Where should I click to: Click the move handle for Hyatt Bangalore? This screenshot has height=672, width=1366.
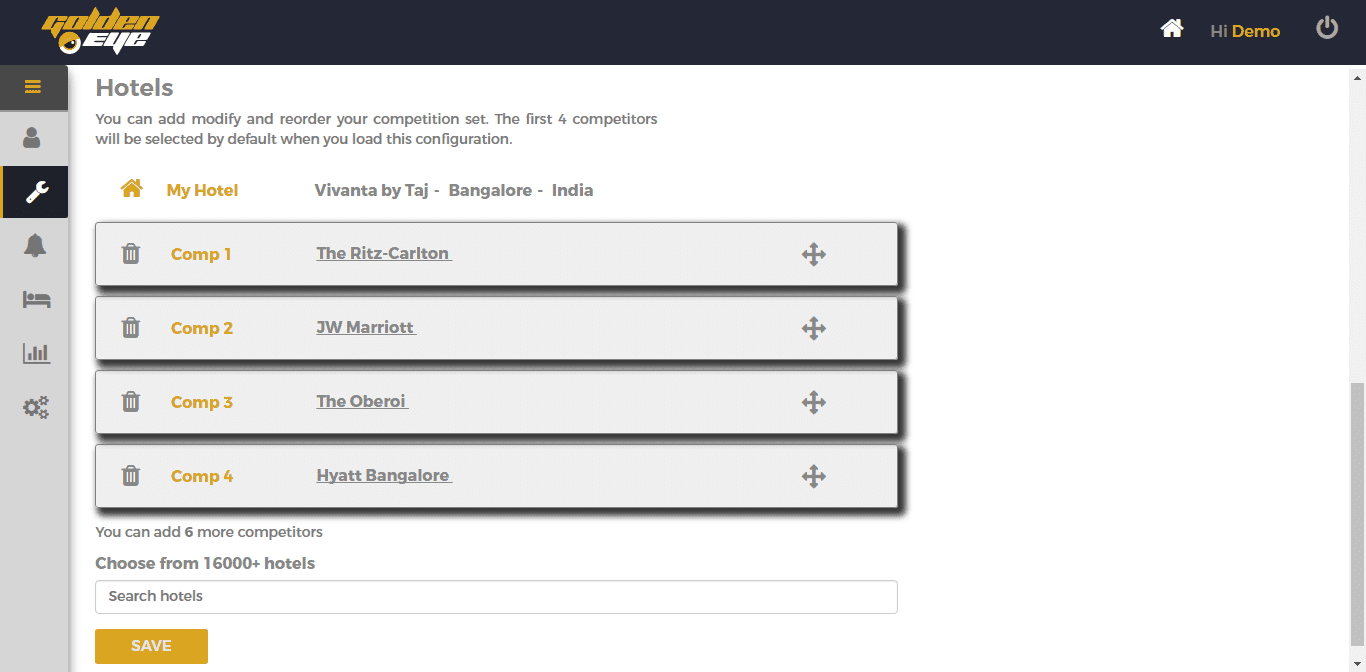(x=814, y=476)
